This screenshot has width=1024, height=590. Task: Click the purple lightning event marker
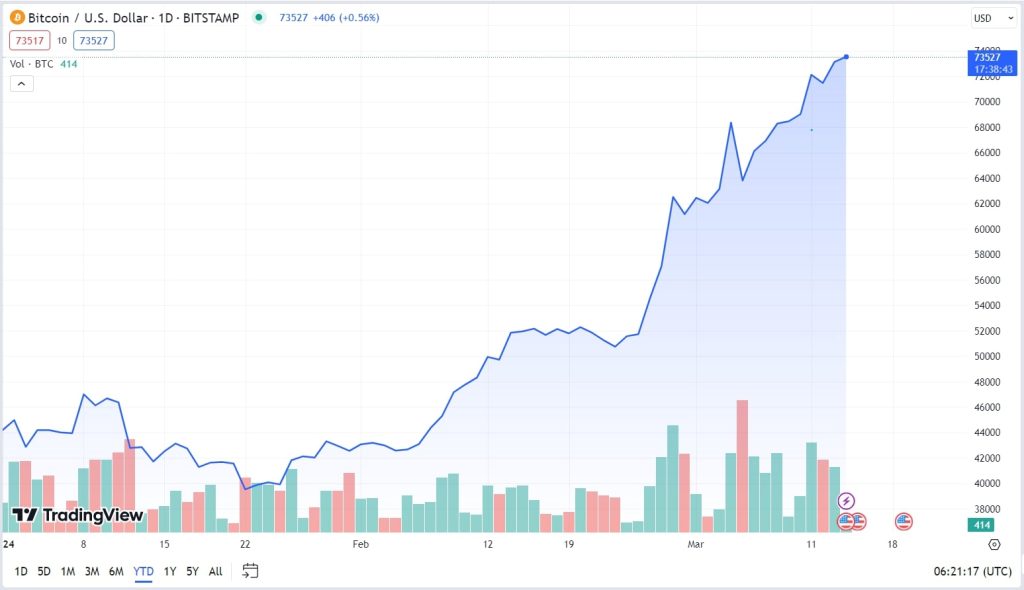point(846,500)
